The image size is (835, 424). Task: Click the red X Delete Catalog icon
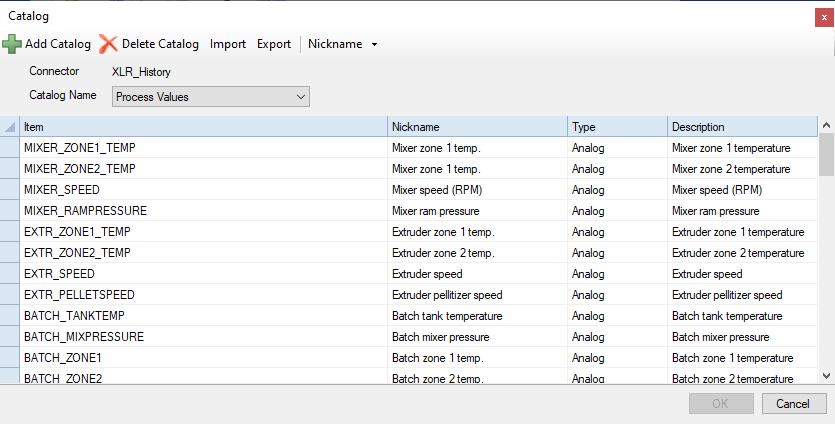108,44
